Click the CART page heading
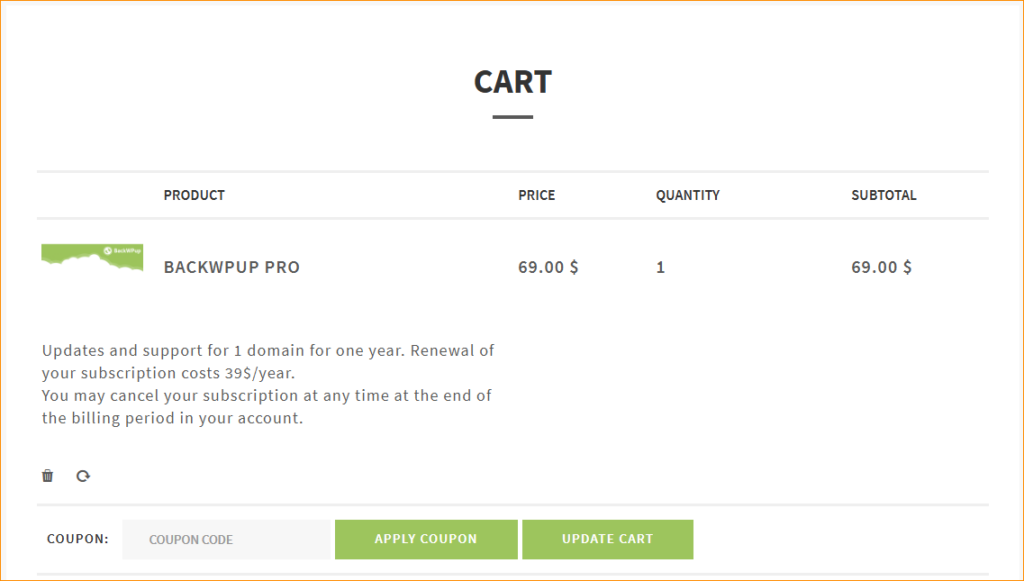This screenshot has width=1024, height=581. [512, 82]
